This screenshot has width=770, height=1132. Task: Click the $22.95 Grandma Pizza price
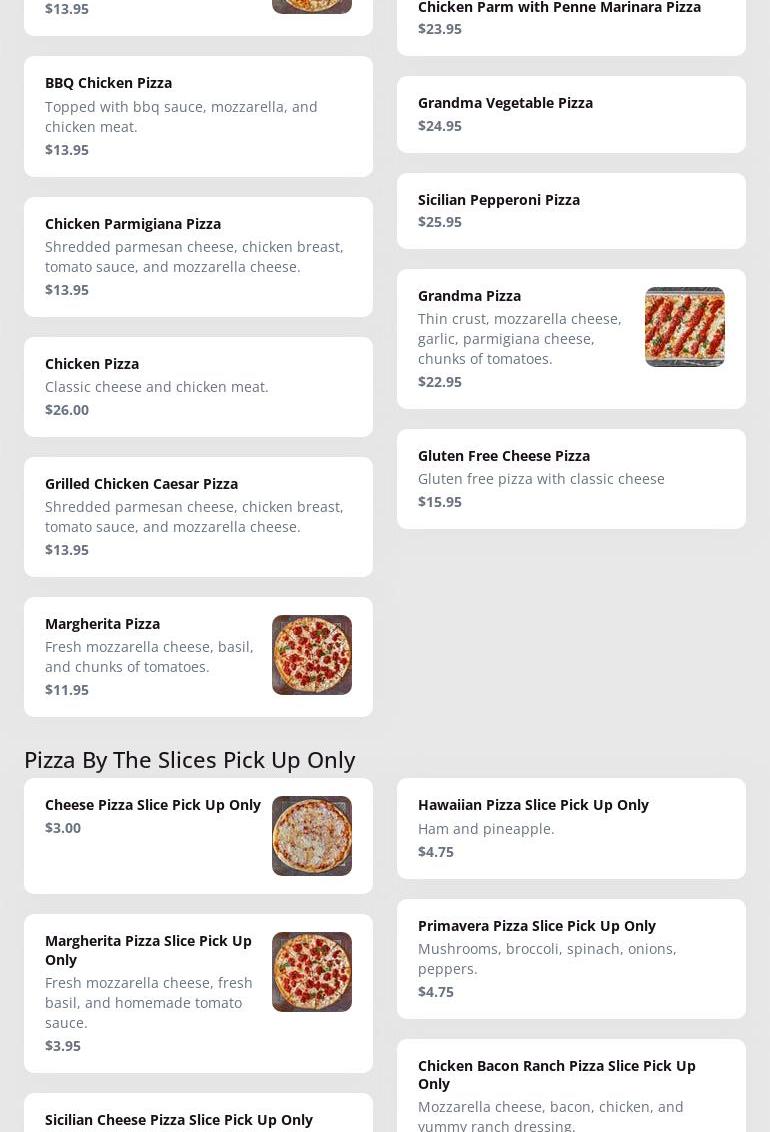pos(440,382)
